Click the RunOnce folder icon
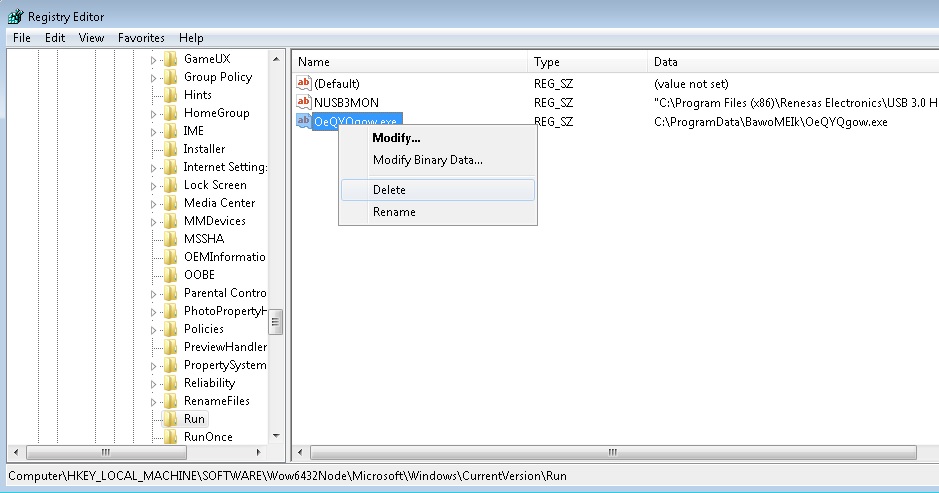 tap(171, 437)
